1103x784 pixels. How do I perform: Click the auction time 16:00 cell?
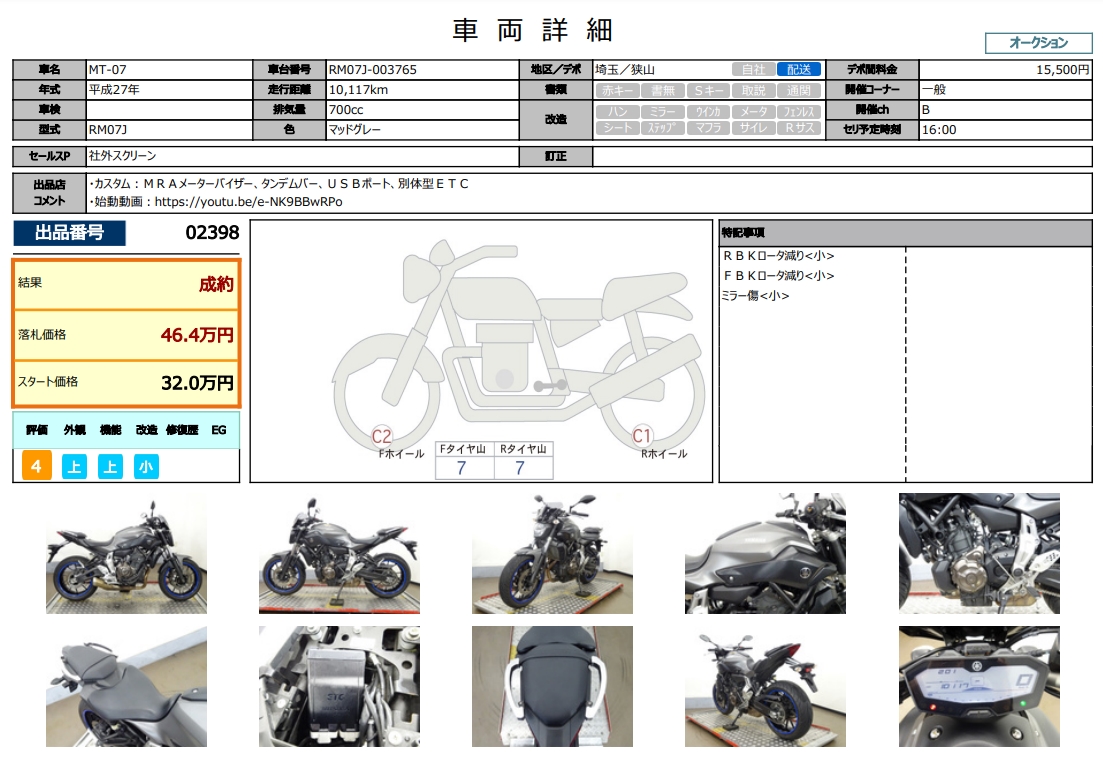1005,129
